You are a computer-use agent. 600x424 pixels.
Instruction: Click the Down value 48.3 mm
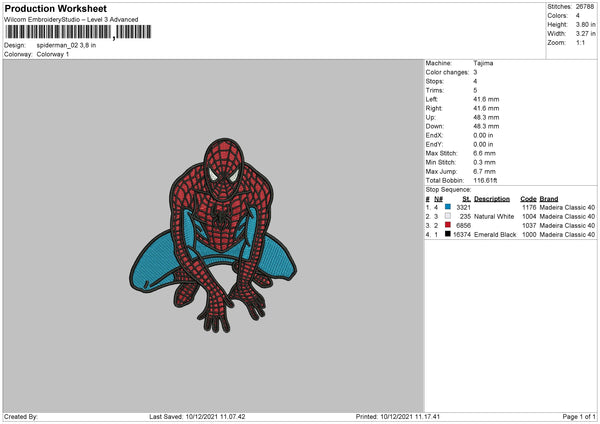(486, 126)
